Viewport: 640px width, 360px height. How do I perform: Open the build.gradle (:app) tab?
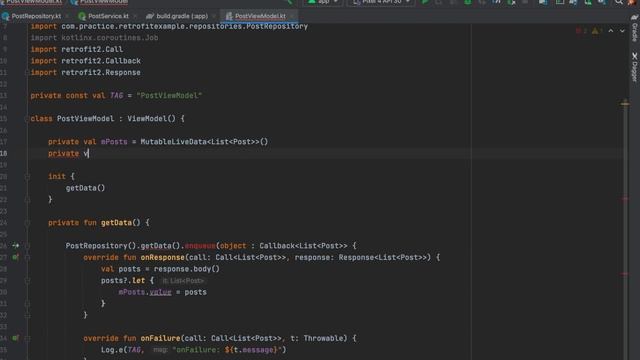click(182, 16)
